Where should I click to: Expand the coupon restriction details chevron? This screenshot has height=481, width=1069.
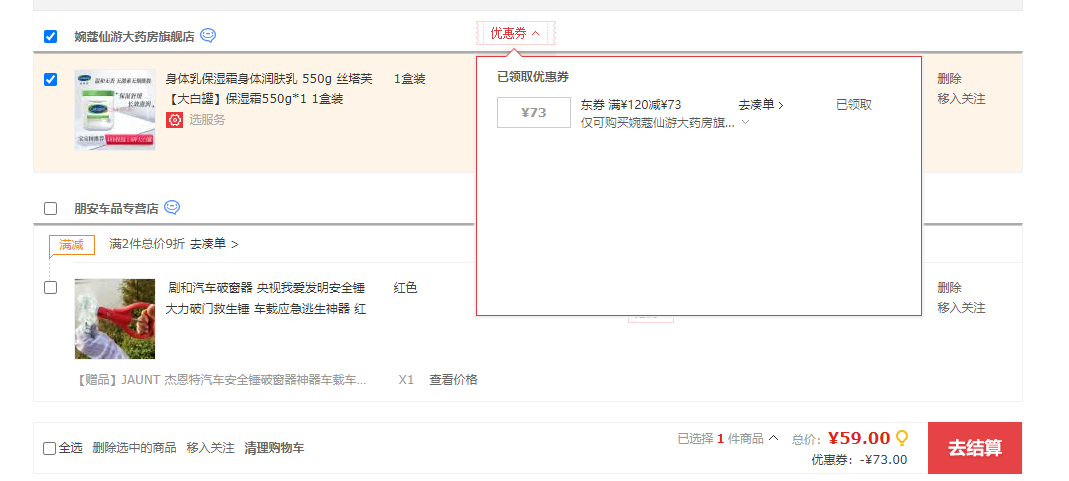tap(745, 123)
